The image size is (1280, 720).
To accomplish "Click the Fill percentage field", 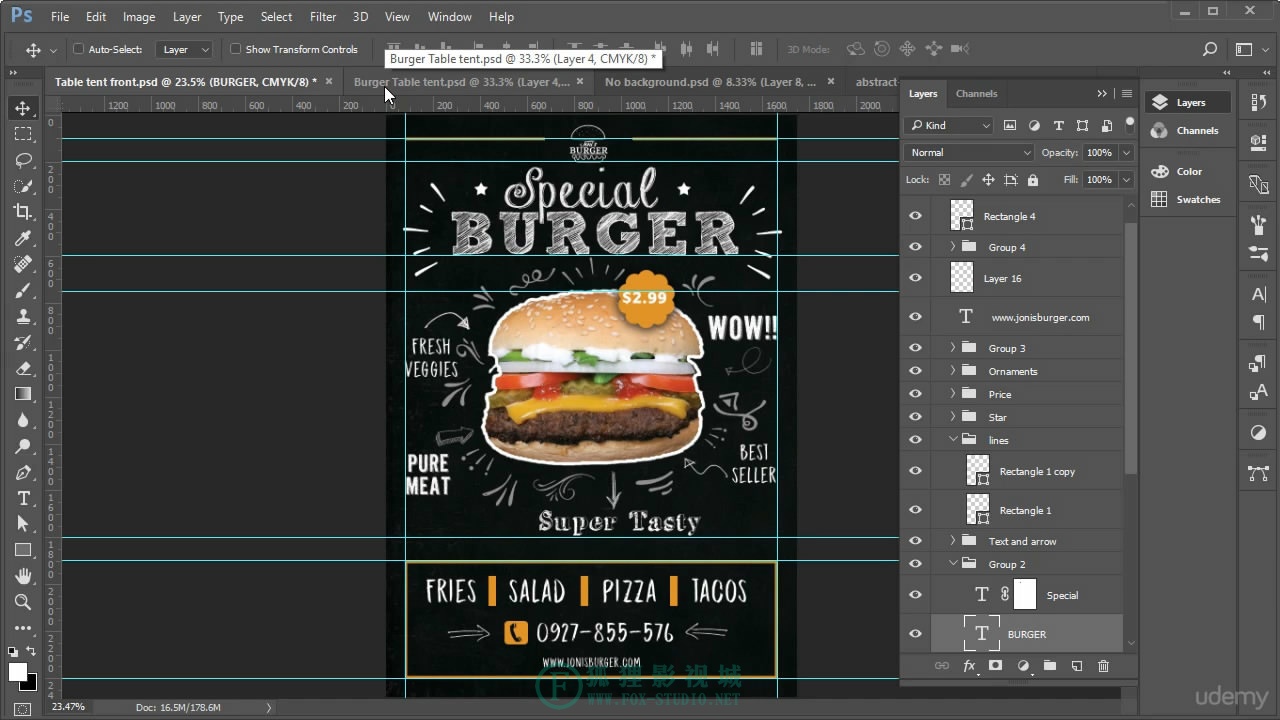I will pos(1099,180).
